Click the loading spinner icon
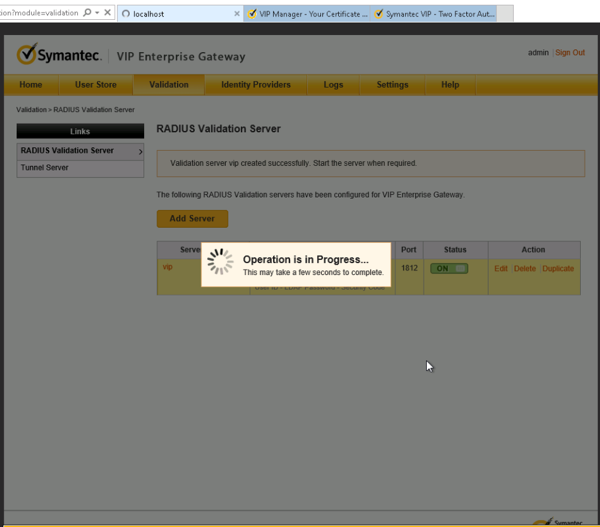The image size is (600, 527). (x=219, y=263)
